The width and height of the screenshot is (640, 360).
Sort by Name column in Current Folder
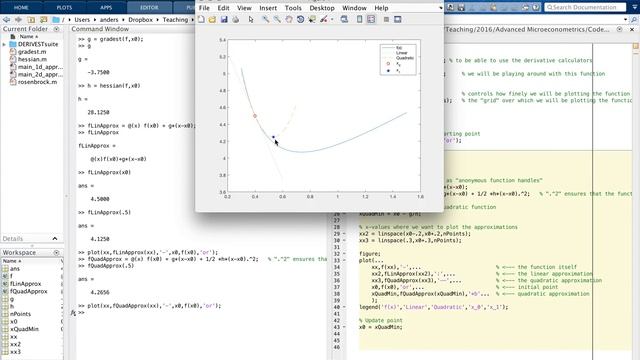[28, 36]
